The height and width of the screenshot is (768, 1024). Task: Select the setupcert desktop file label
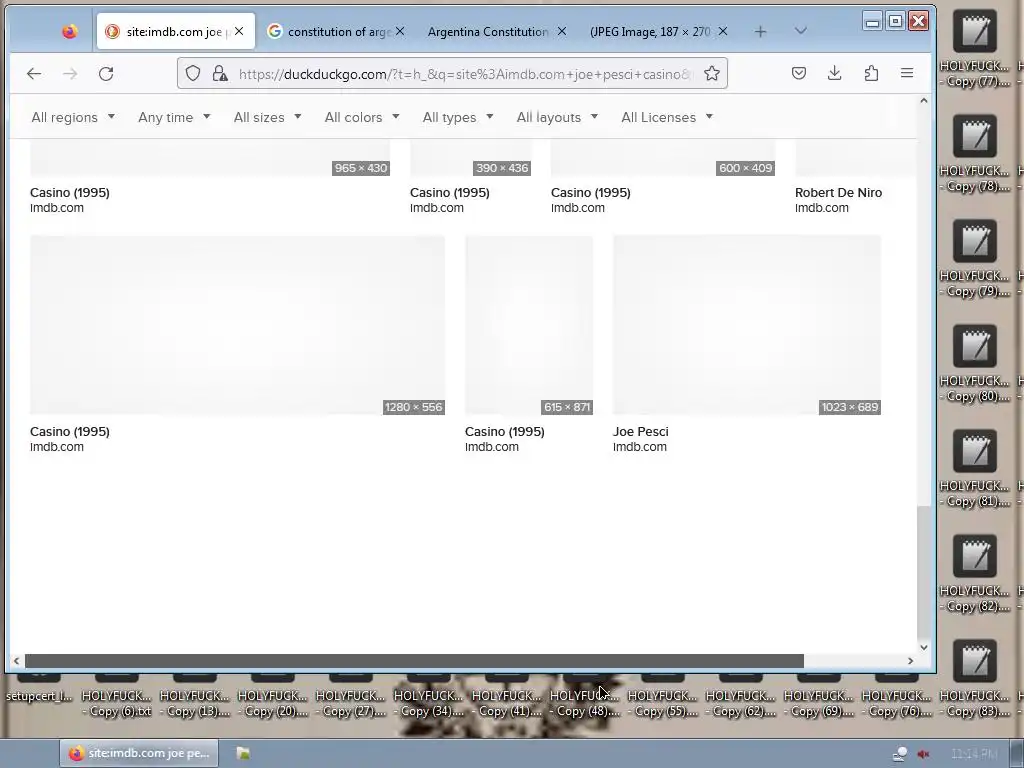click(x=39, y=696)
